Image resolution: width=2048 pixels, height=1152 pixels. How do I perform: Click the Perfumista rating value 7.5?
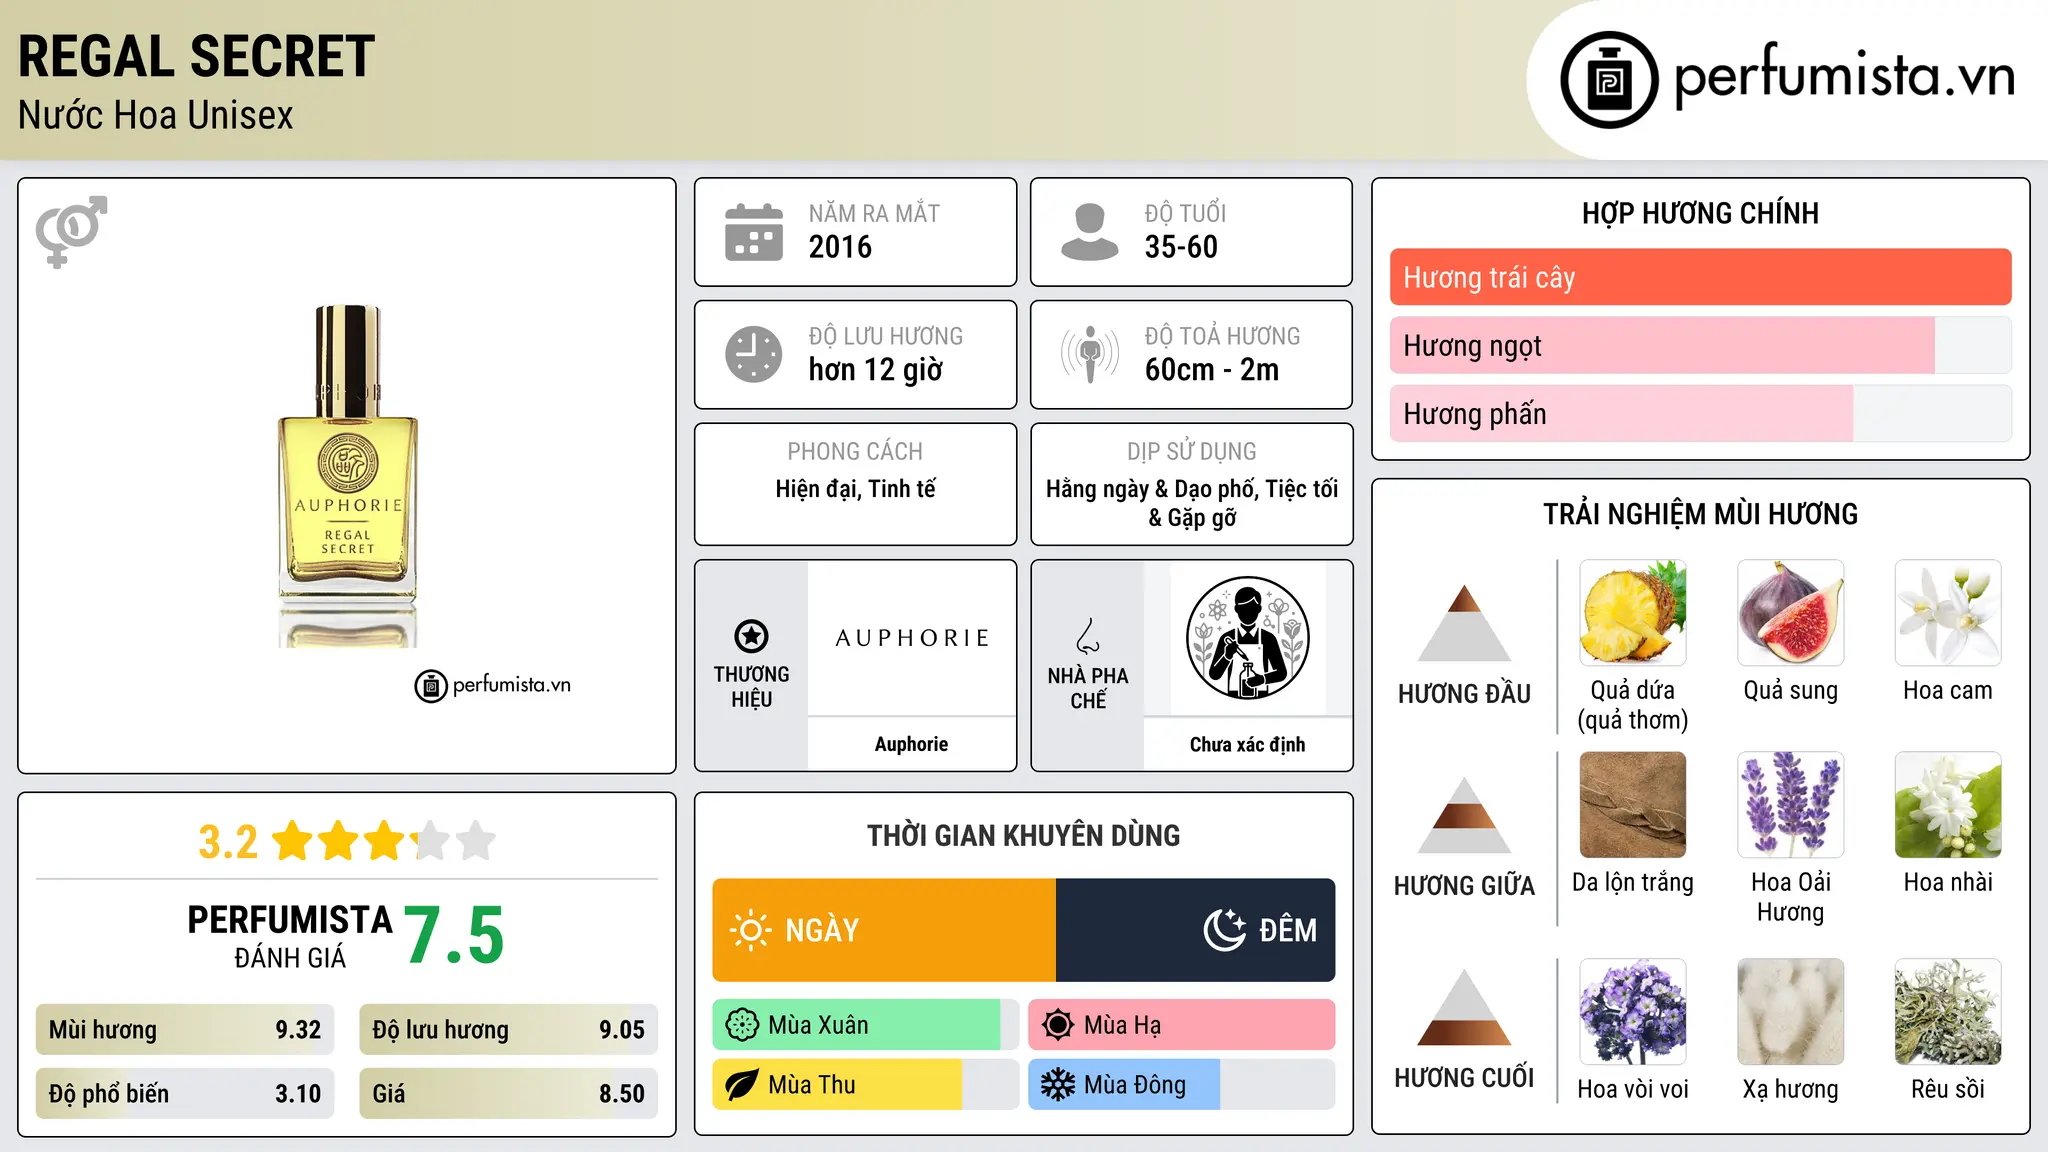coord(454,936)
